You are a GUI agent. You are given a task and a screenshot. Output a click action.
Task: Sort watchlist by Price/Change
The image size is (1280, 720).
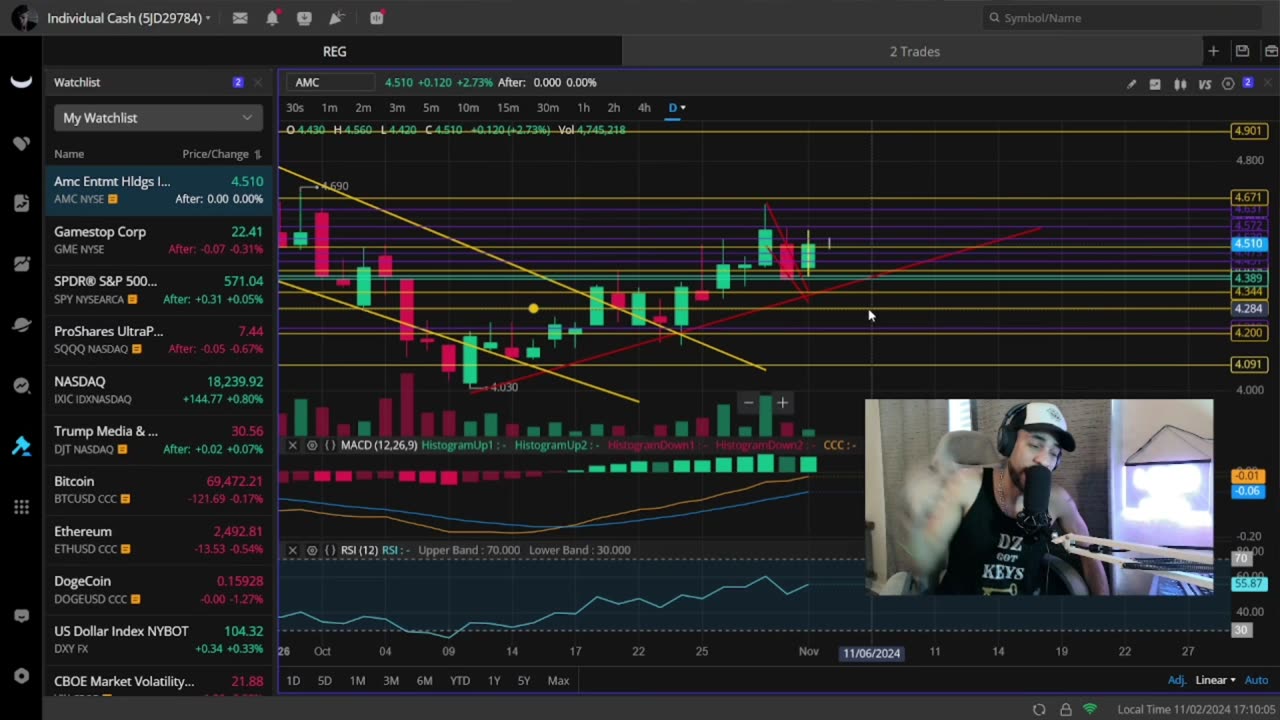222,154
